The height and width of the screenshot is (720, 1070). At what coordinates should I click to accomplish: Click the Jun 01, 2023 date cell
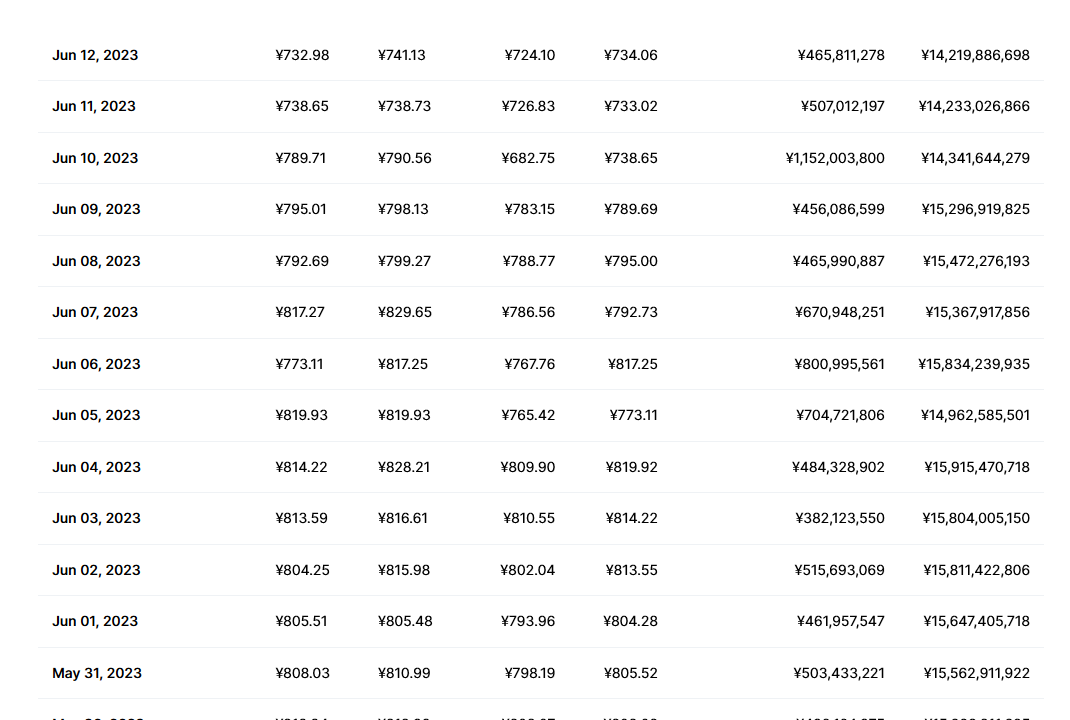[95, 621]
